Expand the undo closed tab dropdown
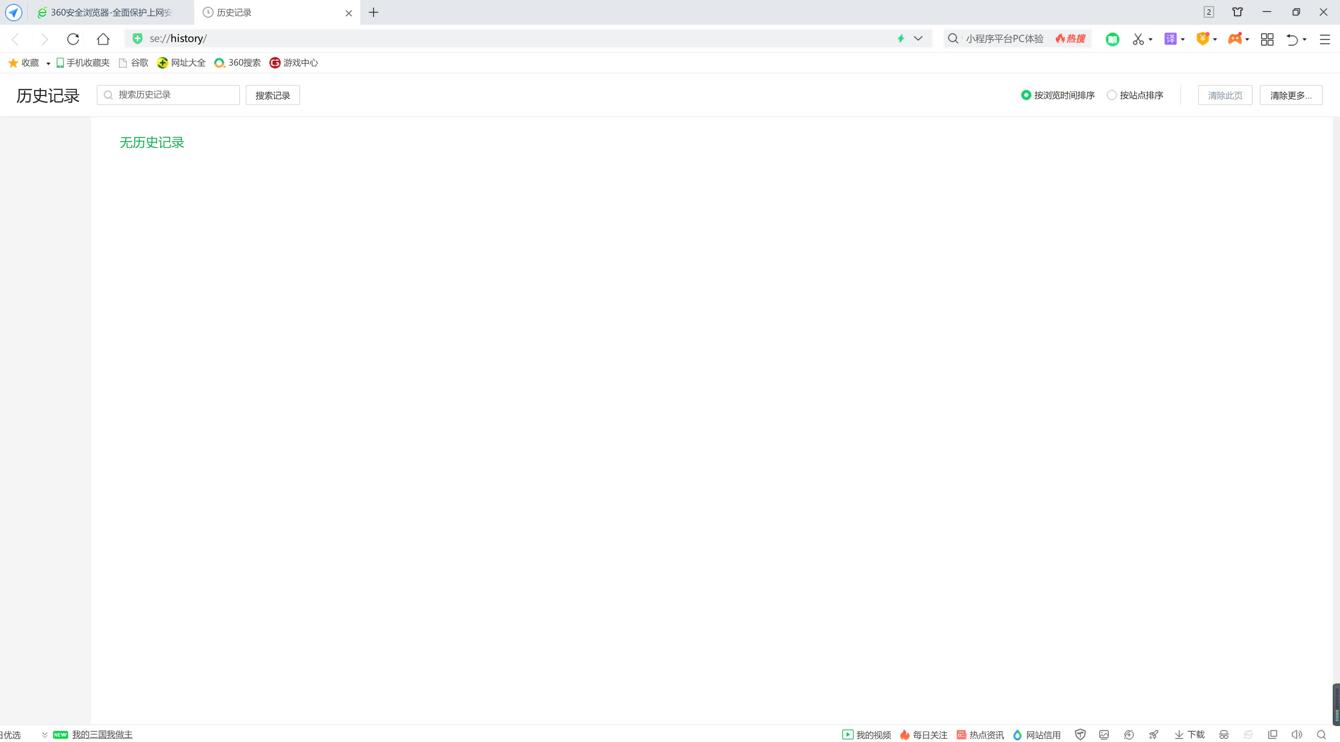Image resolution: width=1340 pixels, height=742 pixels. click(1304, 40)
